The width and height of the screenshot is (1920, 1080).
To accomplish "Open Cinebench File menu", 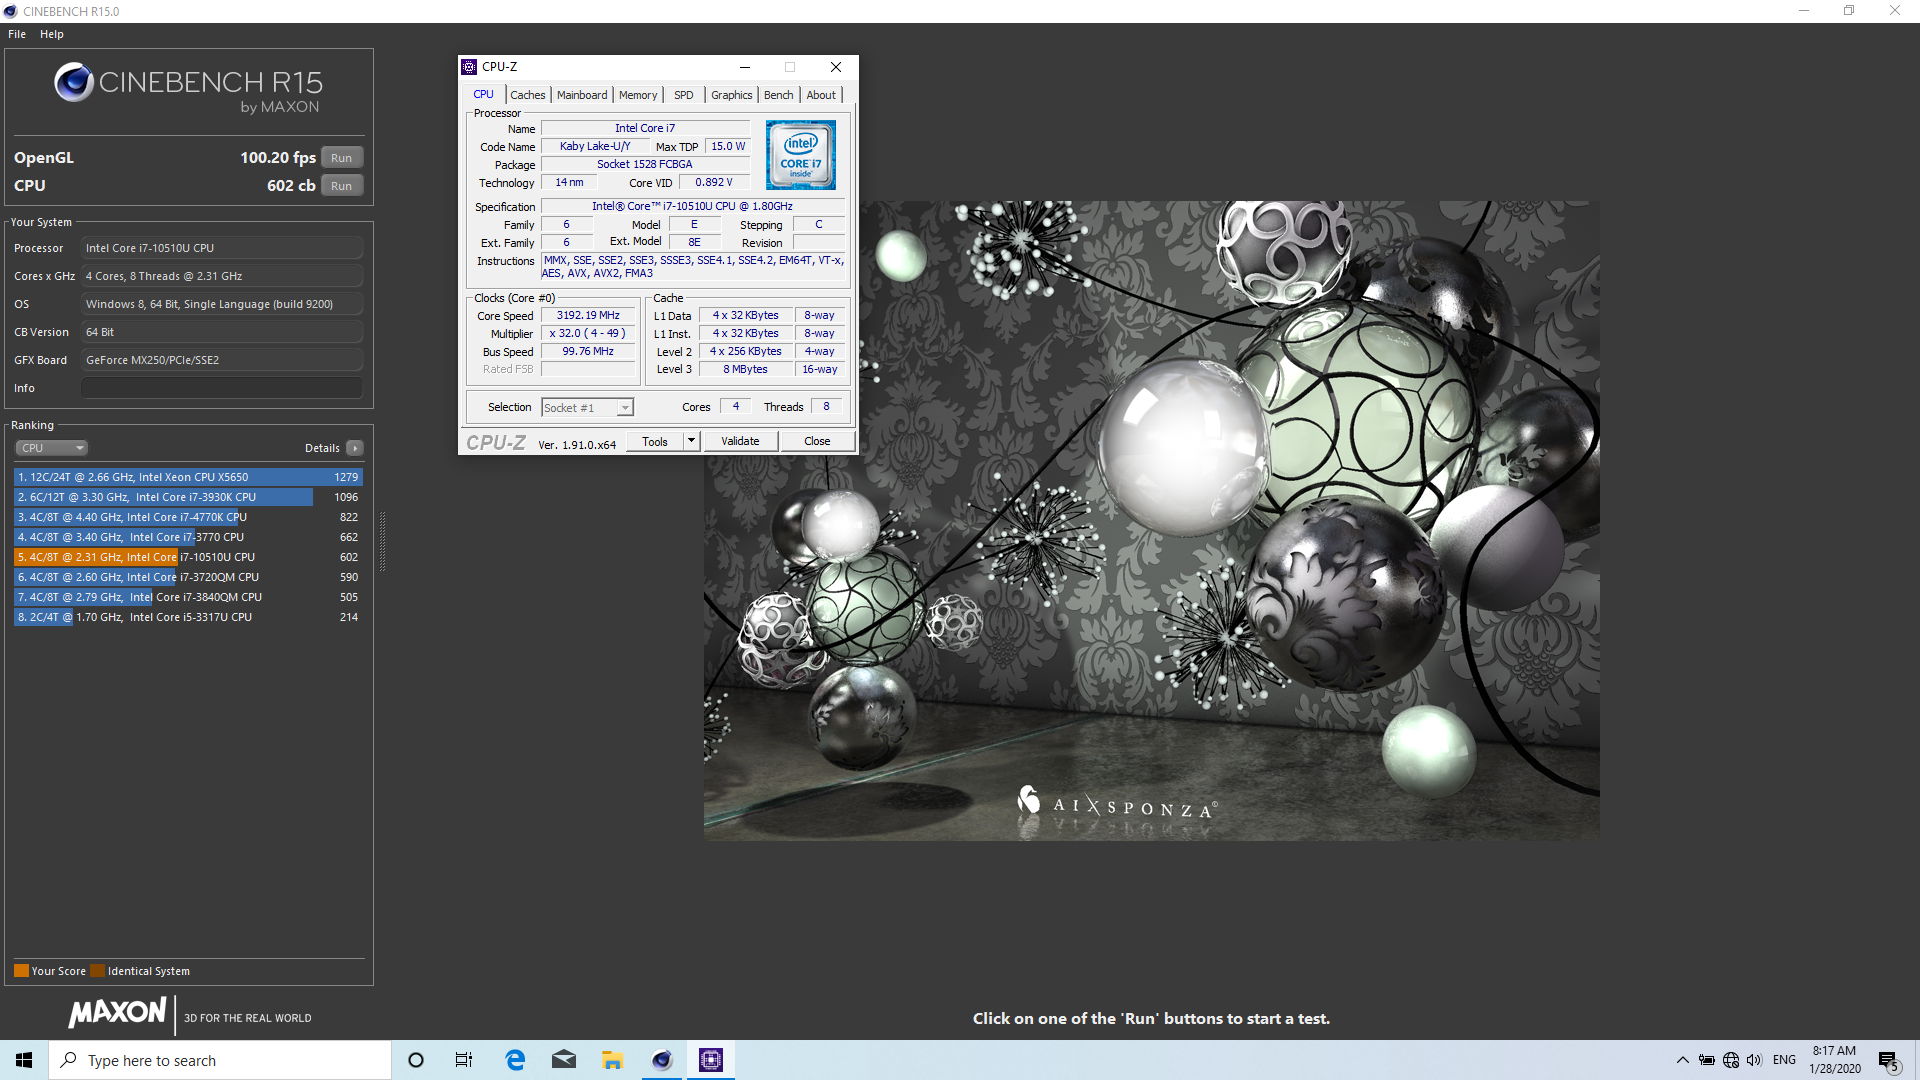I will click(x=17, y=34).
